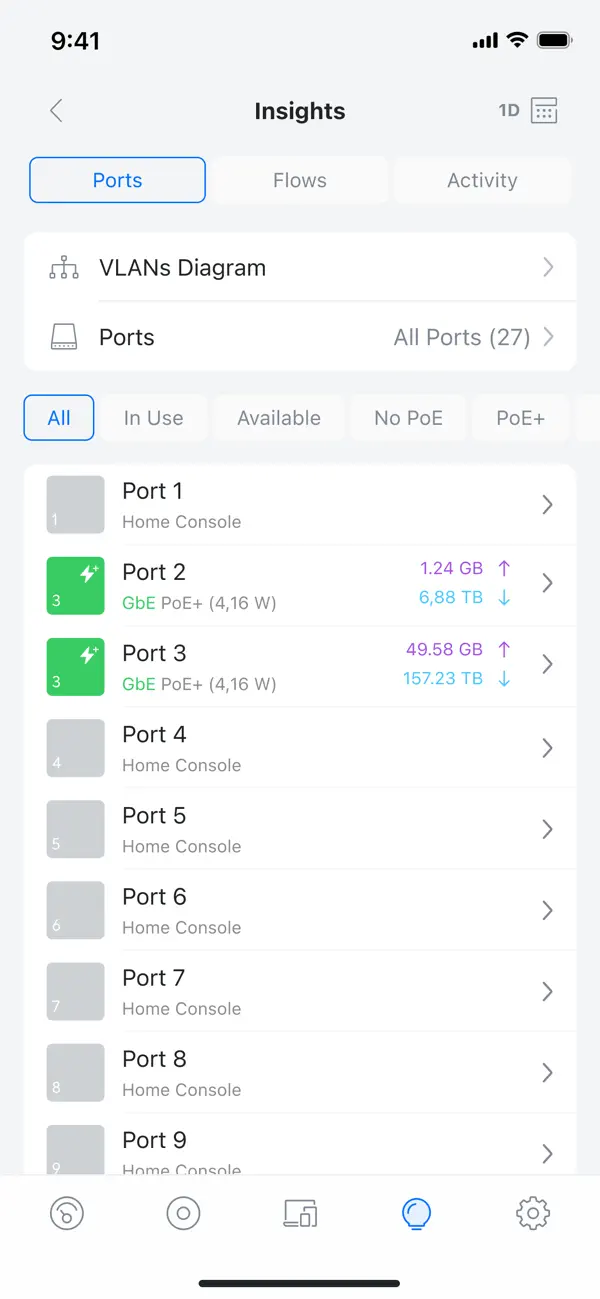
Task: Click the PoE lightning icon on Port 2
Action: pos(87,571)
